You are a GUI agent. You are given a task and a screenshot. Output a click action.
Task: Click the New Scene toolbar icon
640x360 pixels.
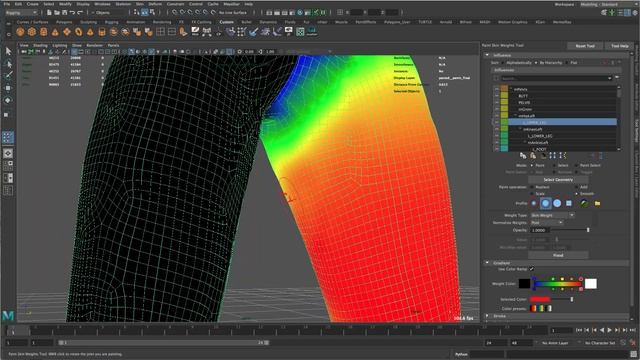pos(49,13)
